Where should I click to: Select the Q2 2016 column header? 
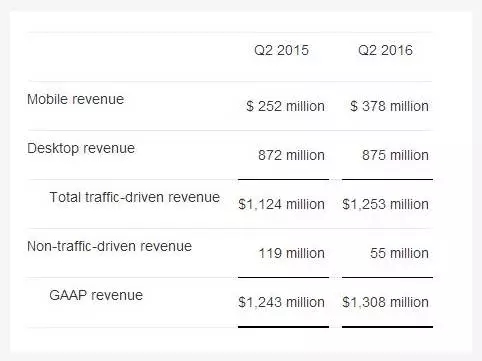click(385, 50)
